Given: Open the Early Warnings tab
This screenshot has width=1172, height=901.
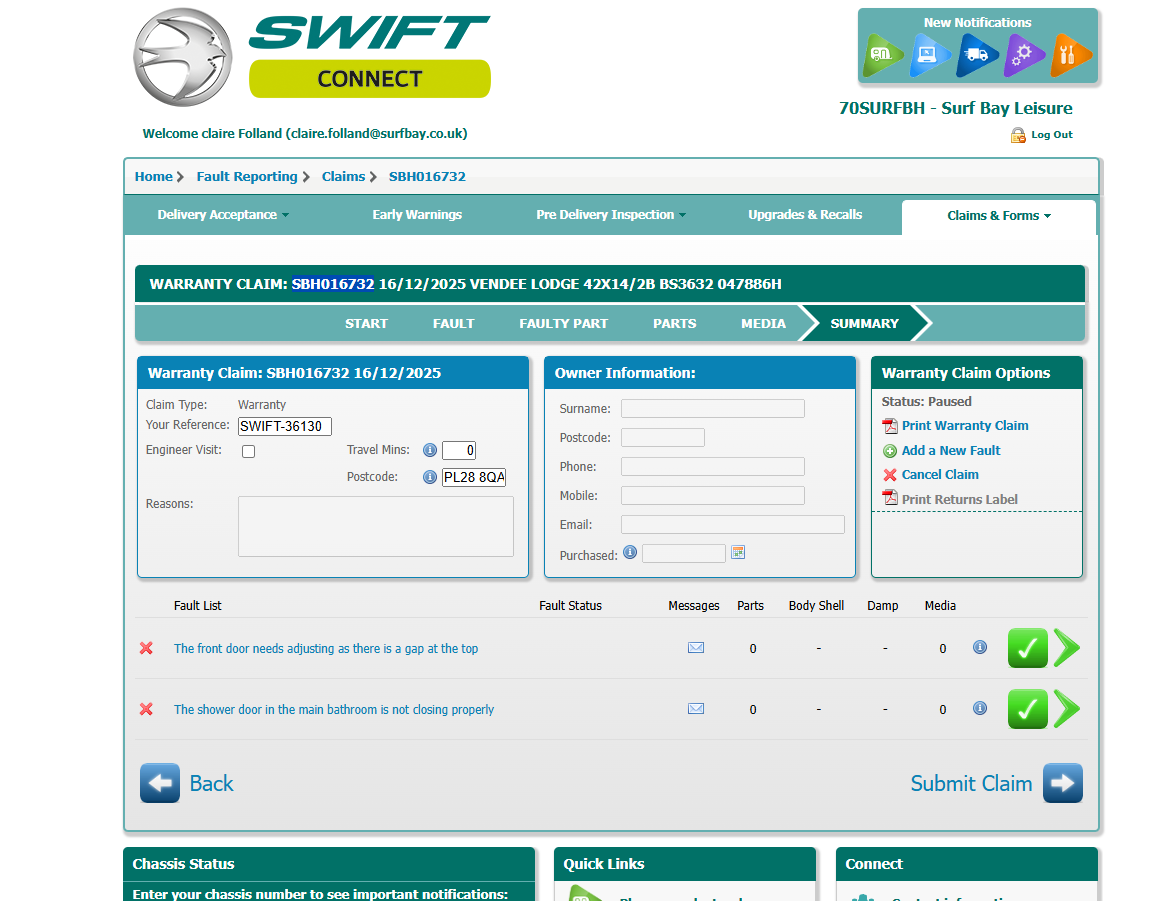Looking at the screenshot, I should pos(417,215).
